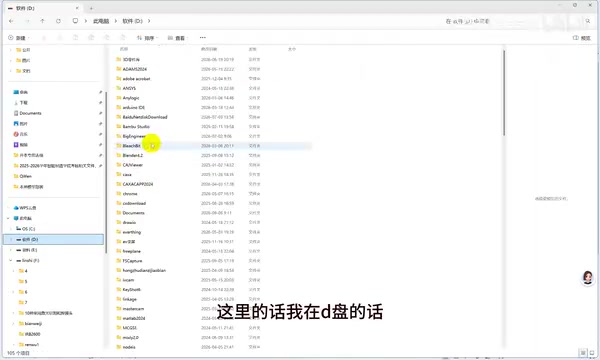Select the matlab2024 folder icon
The height and width of the screenshot is (360, 600).
[119, 318]
